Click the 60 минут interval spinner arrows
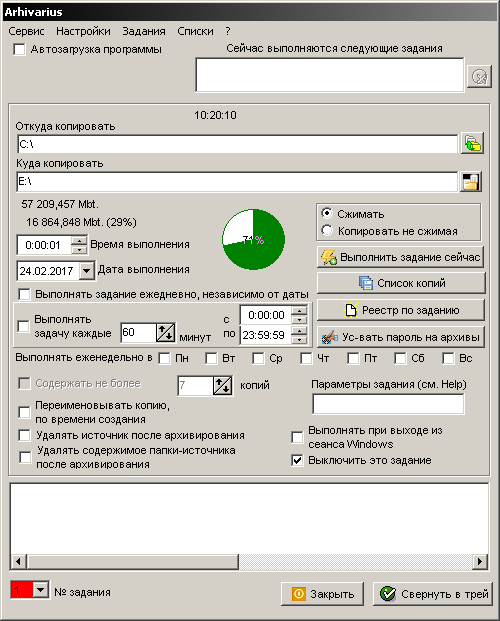The height and width of the screenshot is (621, 500). click(x=166, y=332)
